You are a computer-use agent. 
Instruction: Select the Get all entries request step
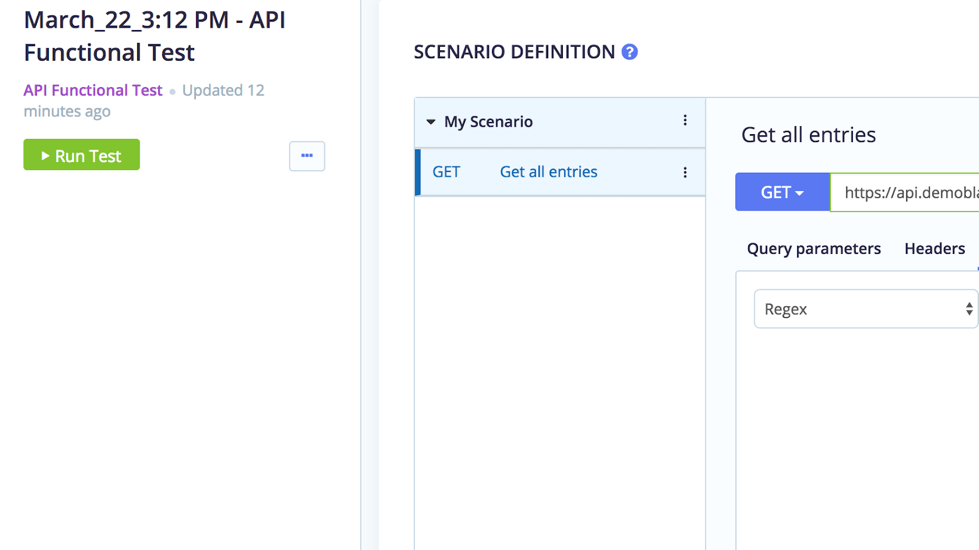(x=560, y=172)
